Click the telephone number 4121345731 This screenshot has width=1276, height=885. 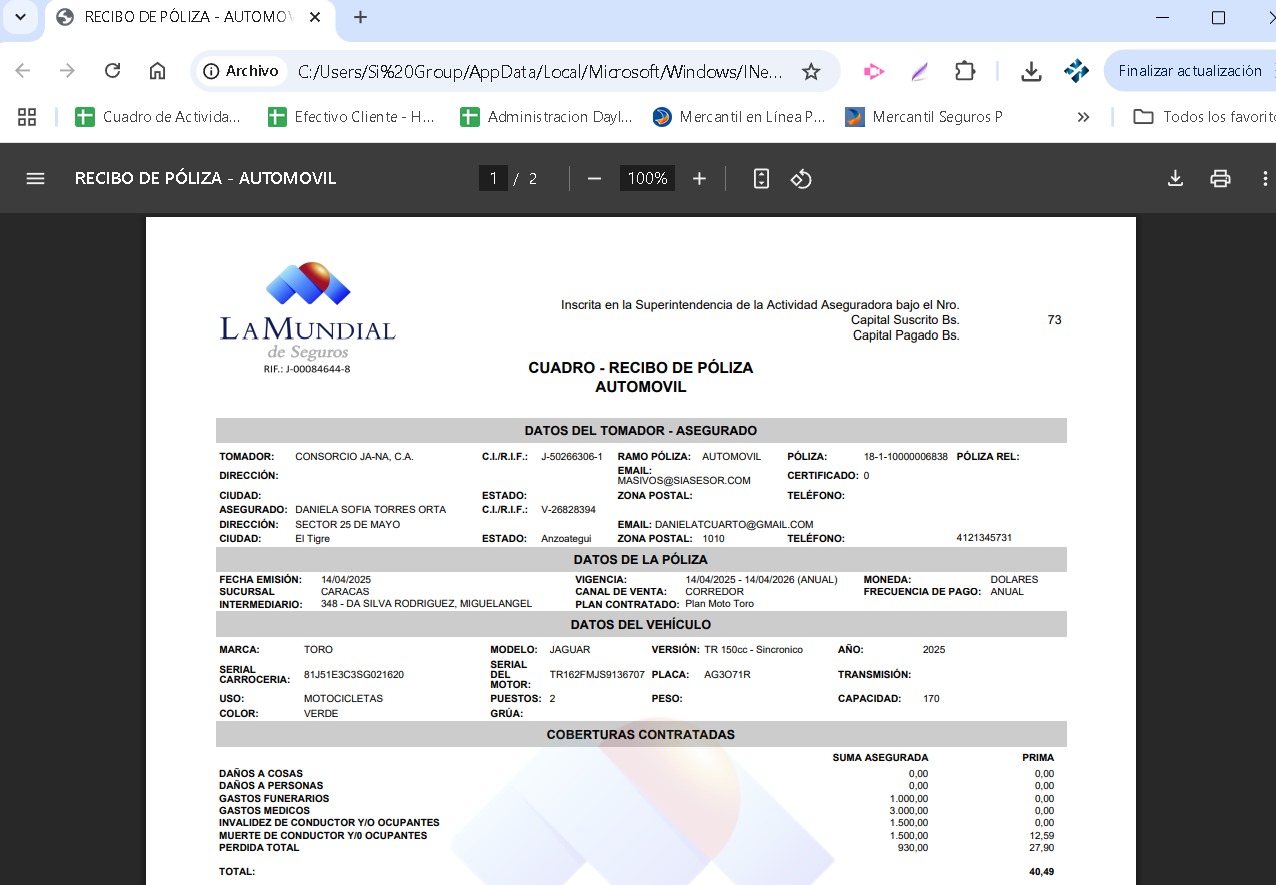[984, 538]
